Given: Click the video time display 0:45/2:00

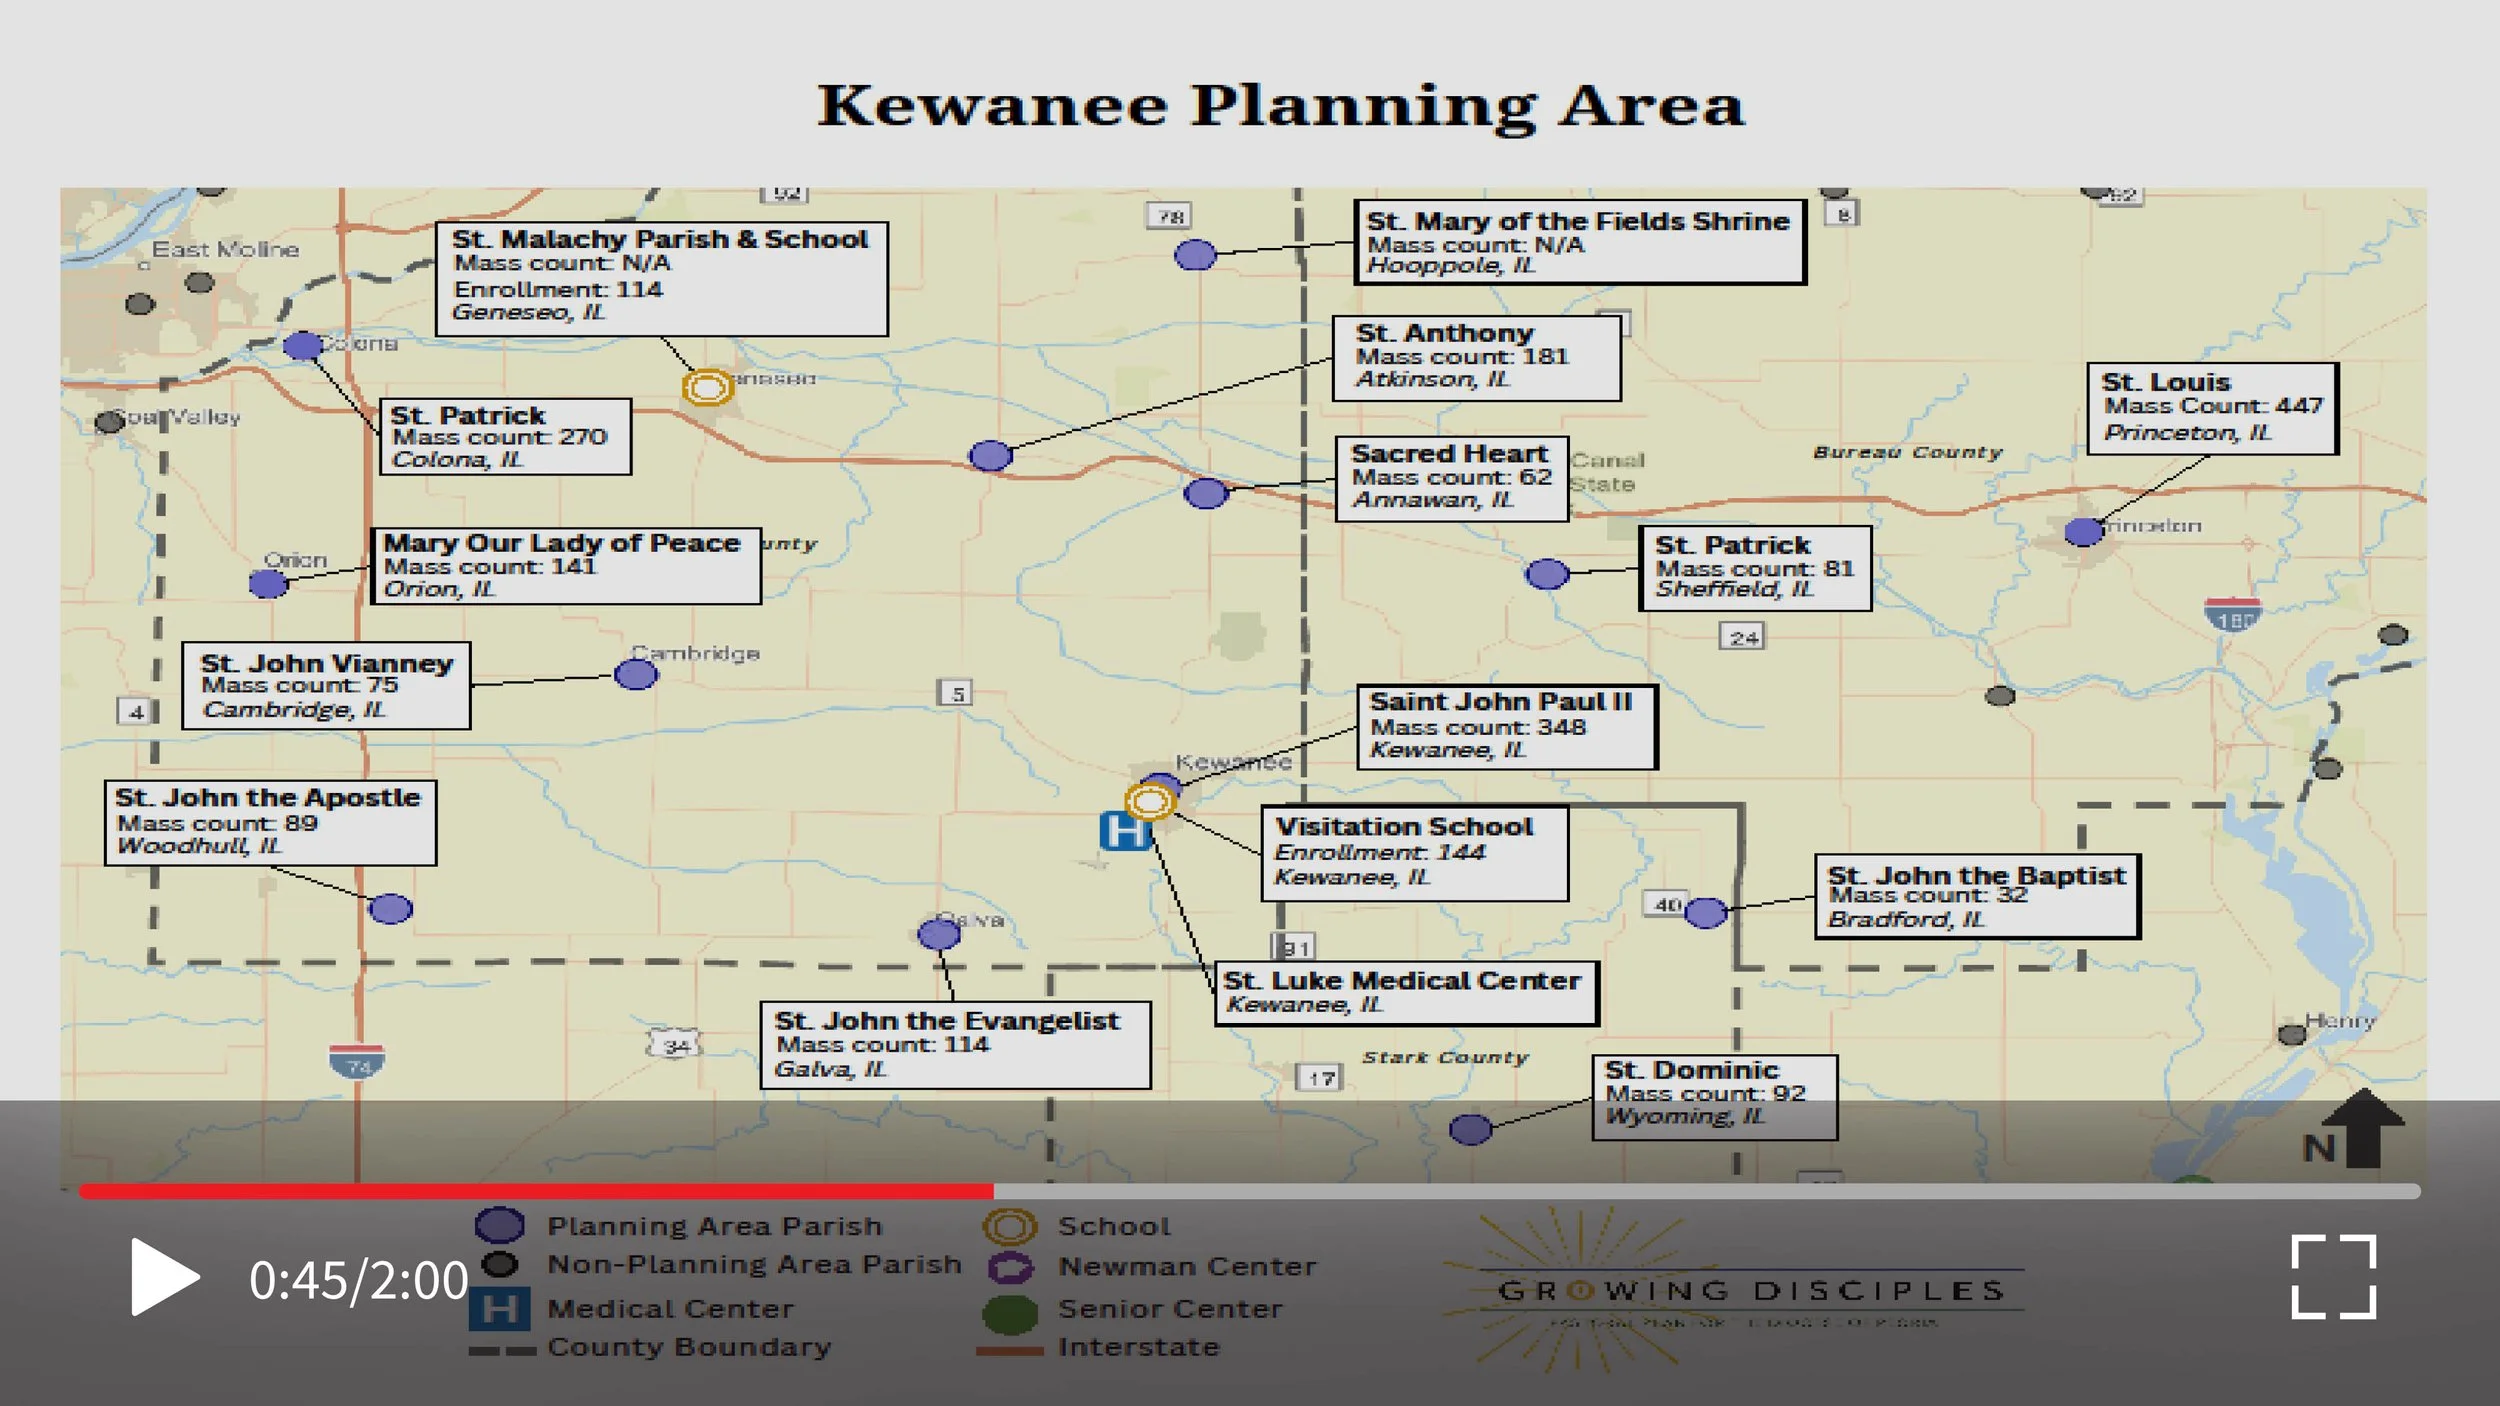Looking at the screenshot, I should [x=358, y=1281].
